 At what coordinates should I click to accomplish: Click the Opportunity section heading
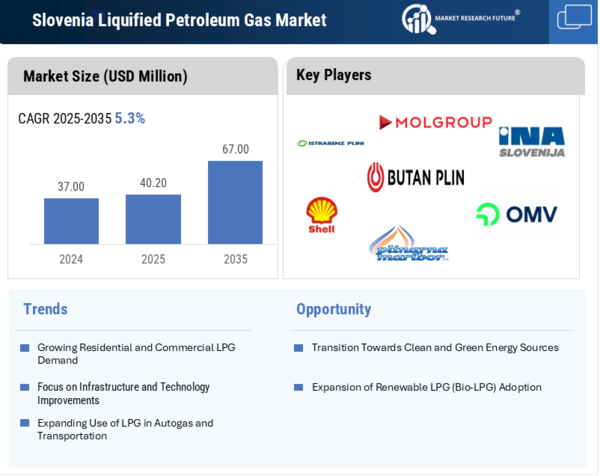click(x=333, y=309)
